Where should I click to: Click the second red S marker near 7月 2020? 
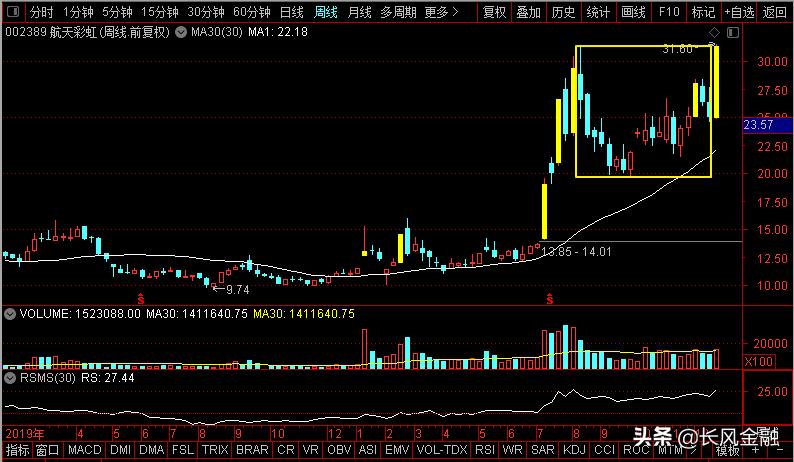click(550, 298)
